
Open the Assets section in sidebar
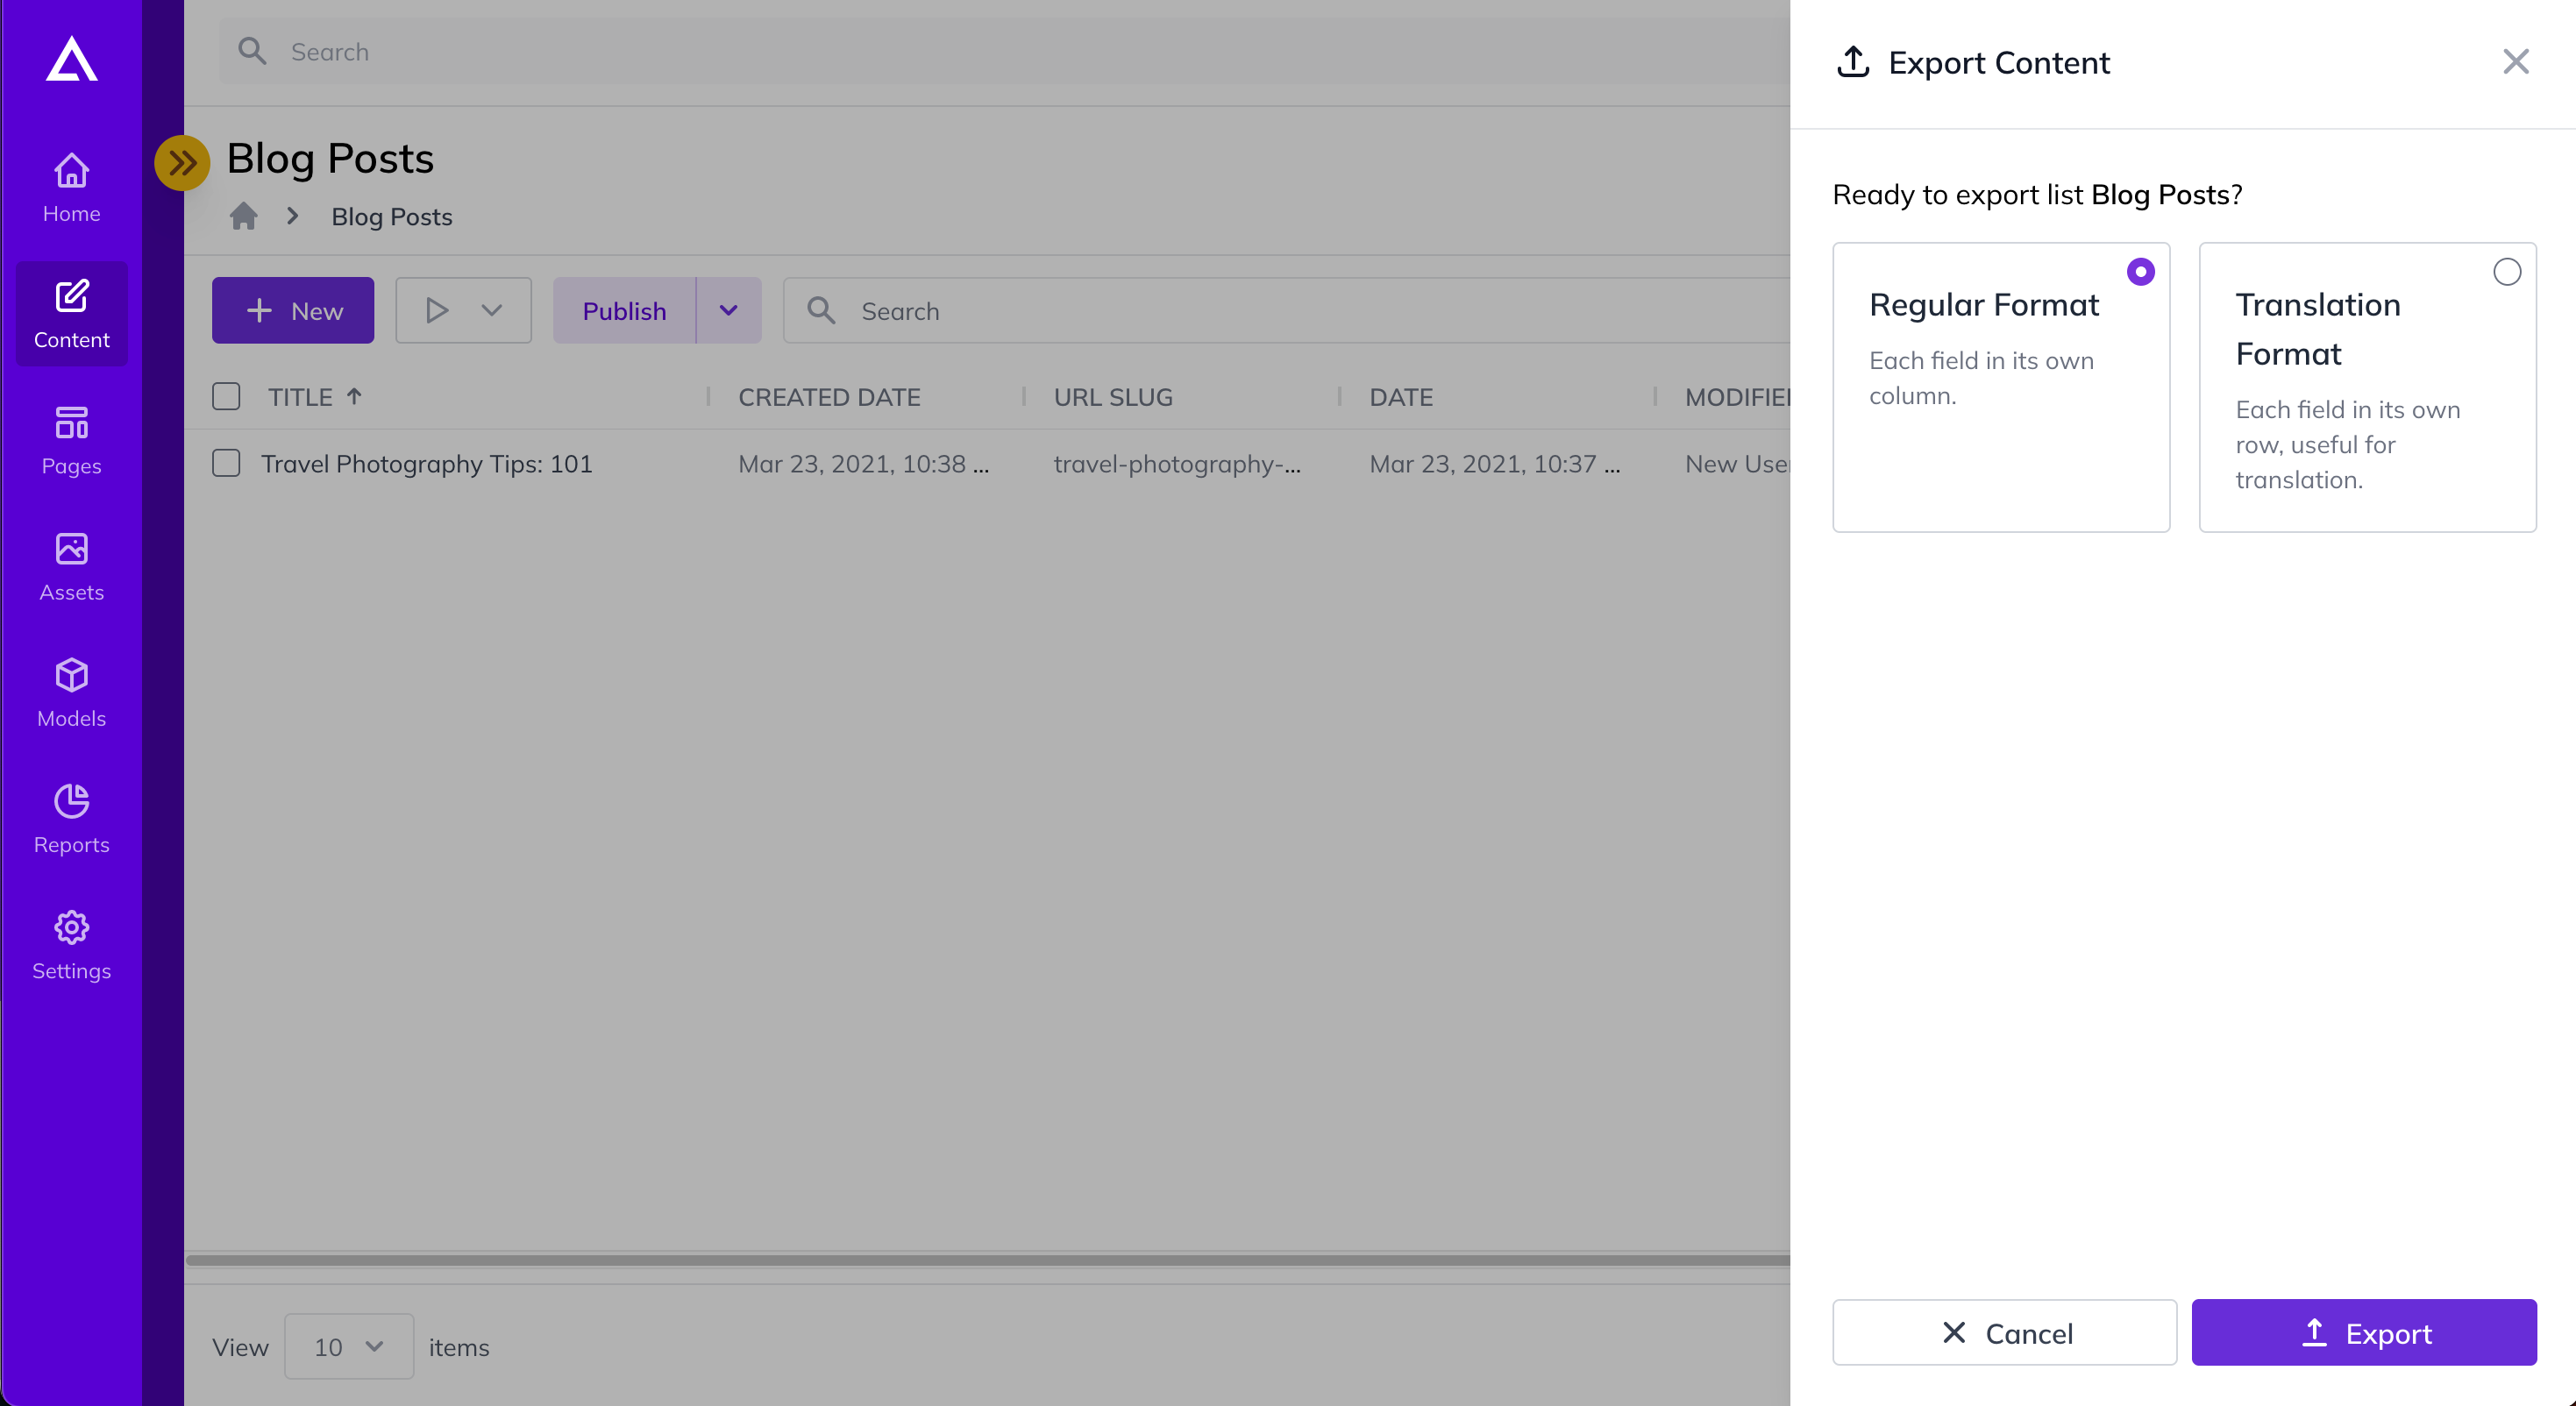(71, 566)
